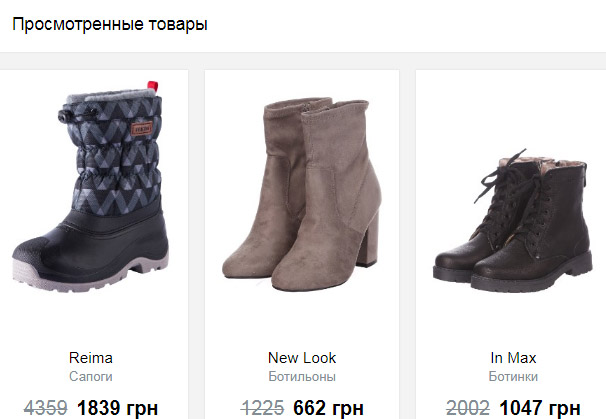Click the 662 грн sale price
606x419 pixels.
[x=328, y=408]
